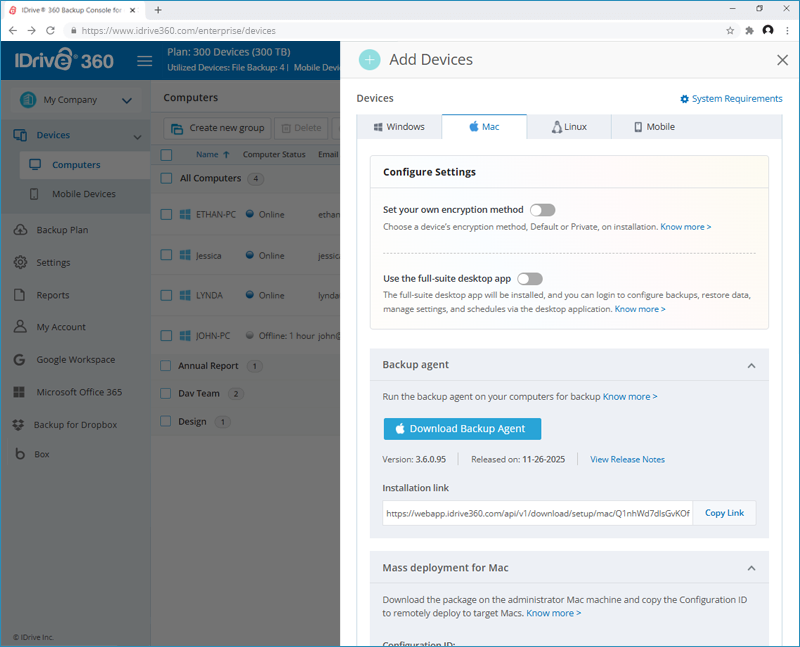Check the ETHAN-PC checkbox
The width and height of the screenshot is (800, 647).
[167, 214]
